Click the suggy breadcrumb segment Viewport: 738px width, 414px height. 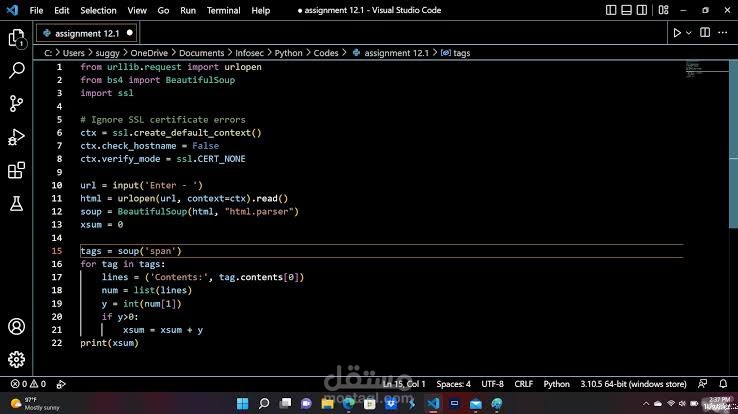point(107,53)
